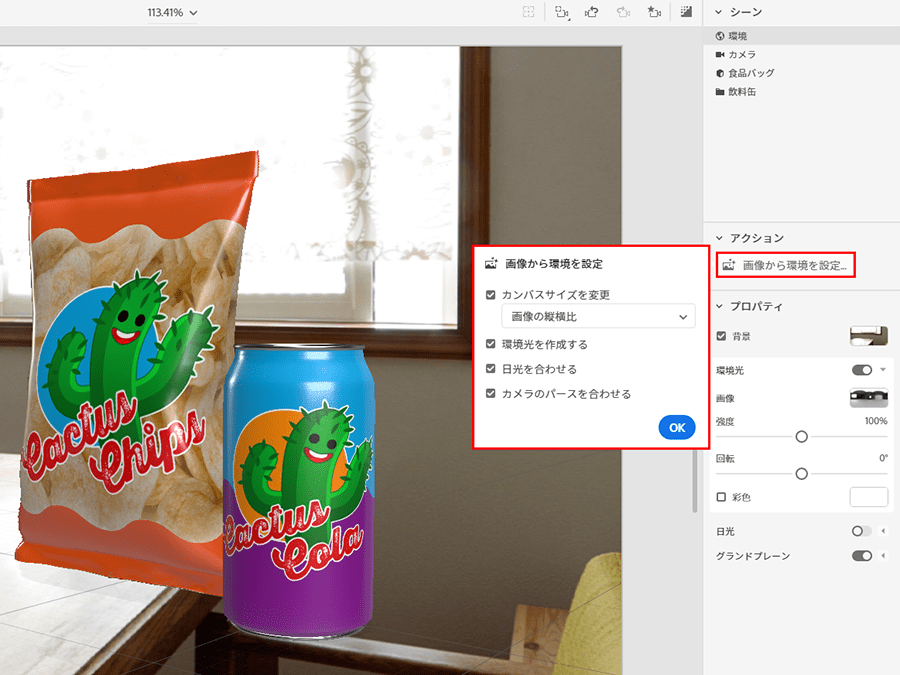Click the globe icon beside 環境
Image resolution: width=900 pixels, height=675 pixels.
pos(720,36)
